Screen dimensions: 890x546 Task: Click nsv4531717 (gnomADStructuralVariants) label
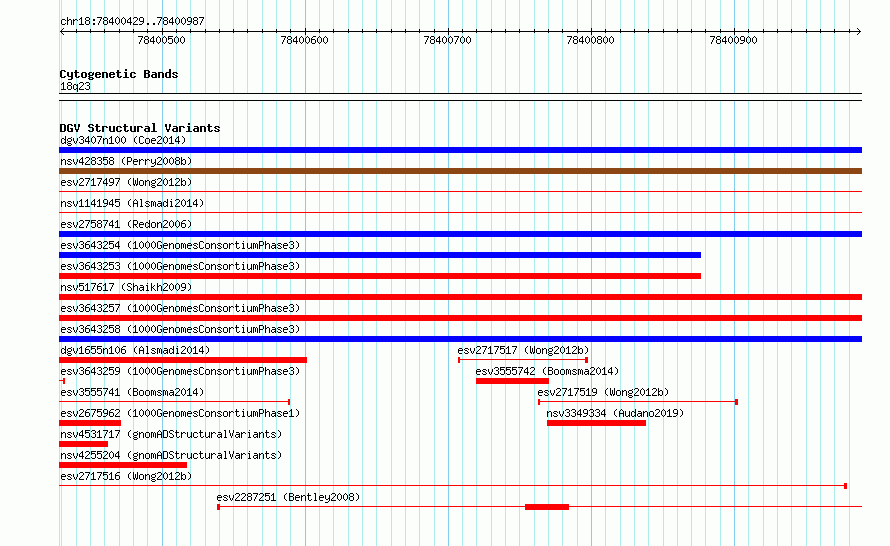pyautogui.click(x=171, y=434)
